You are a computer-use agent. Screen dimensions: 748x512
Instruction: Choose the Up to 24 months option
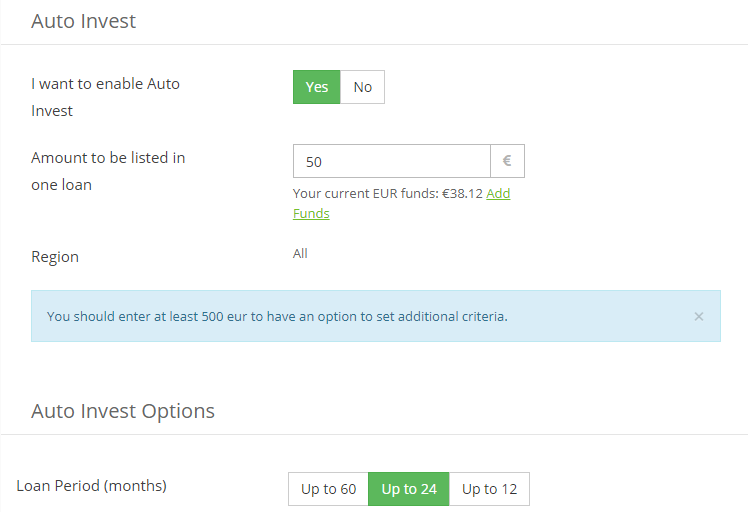pos(409,489)
